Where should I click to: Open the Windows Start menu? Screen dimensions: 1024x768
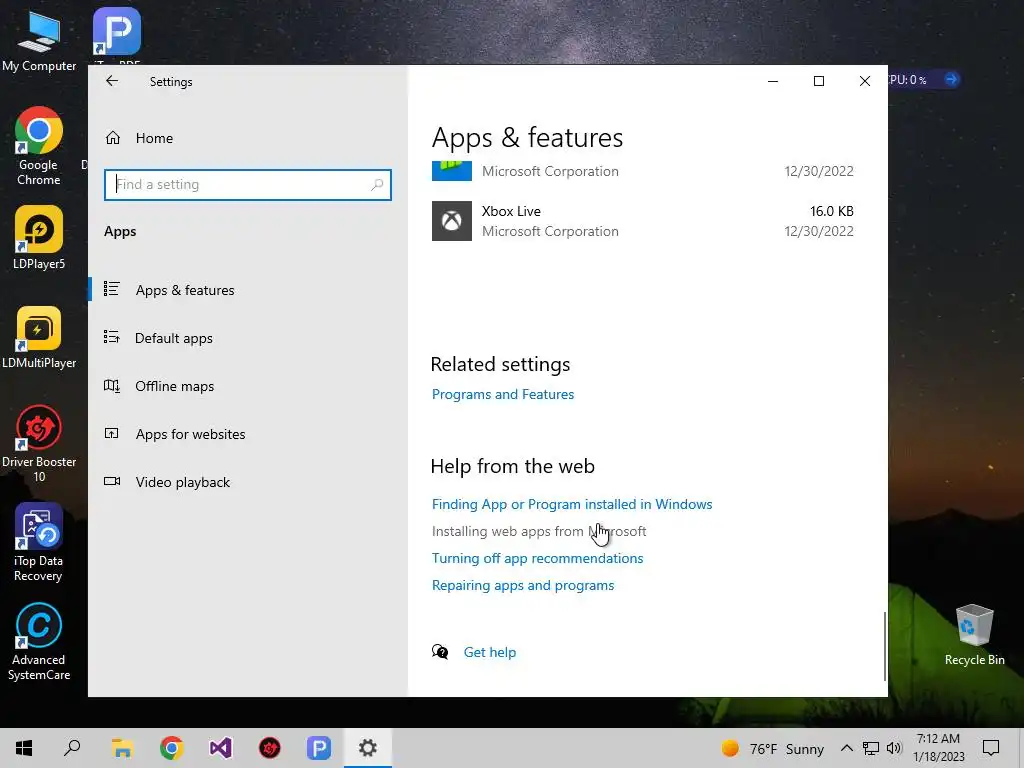[x=24, y=748]
